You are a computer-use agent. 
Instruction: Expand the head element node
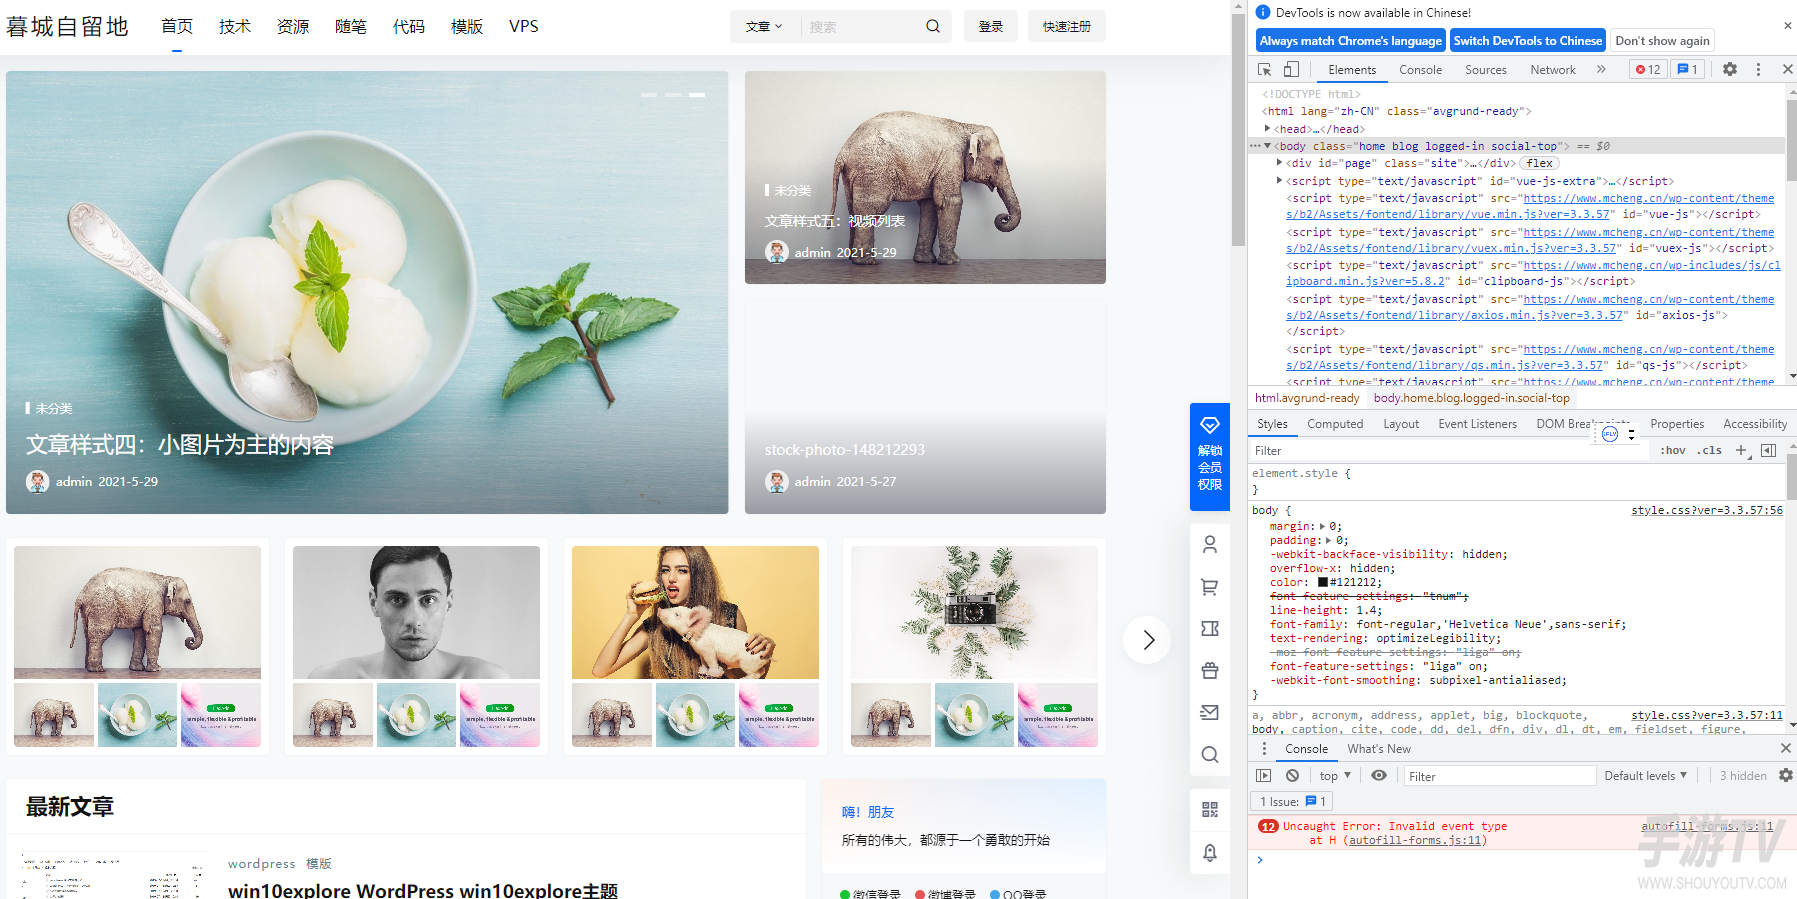1267,128
